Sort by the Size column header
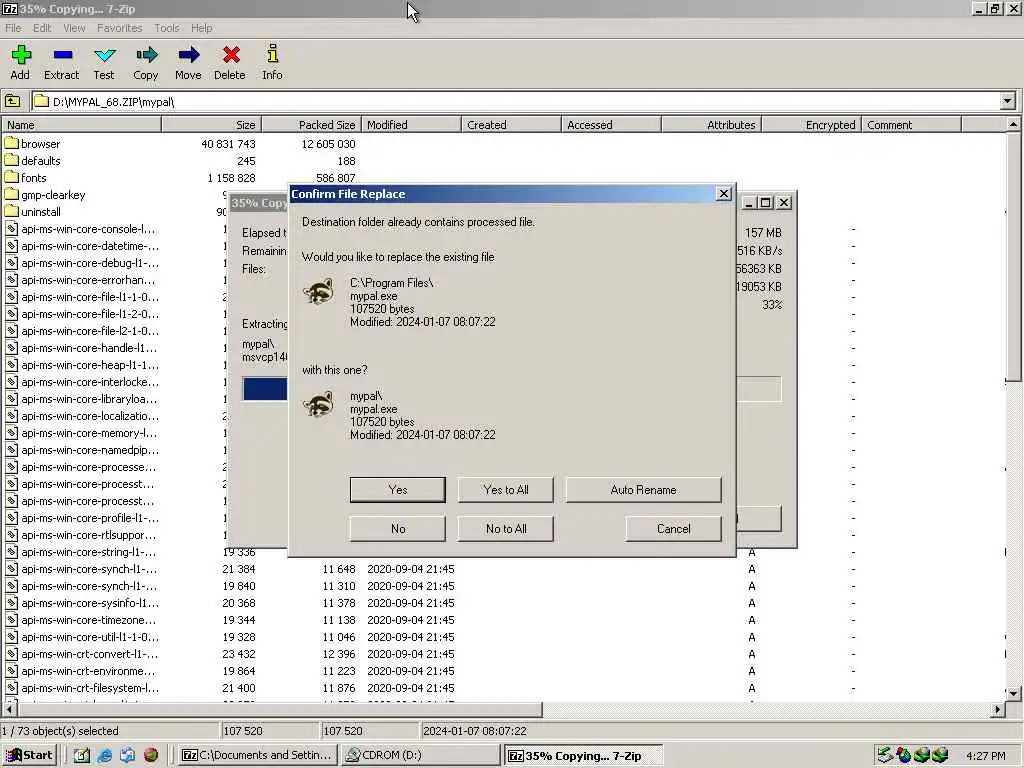This screenshot has width=1024, height=768. (x=212, y=125)
